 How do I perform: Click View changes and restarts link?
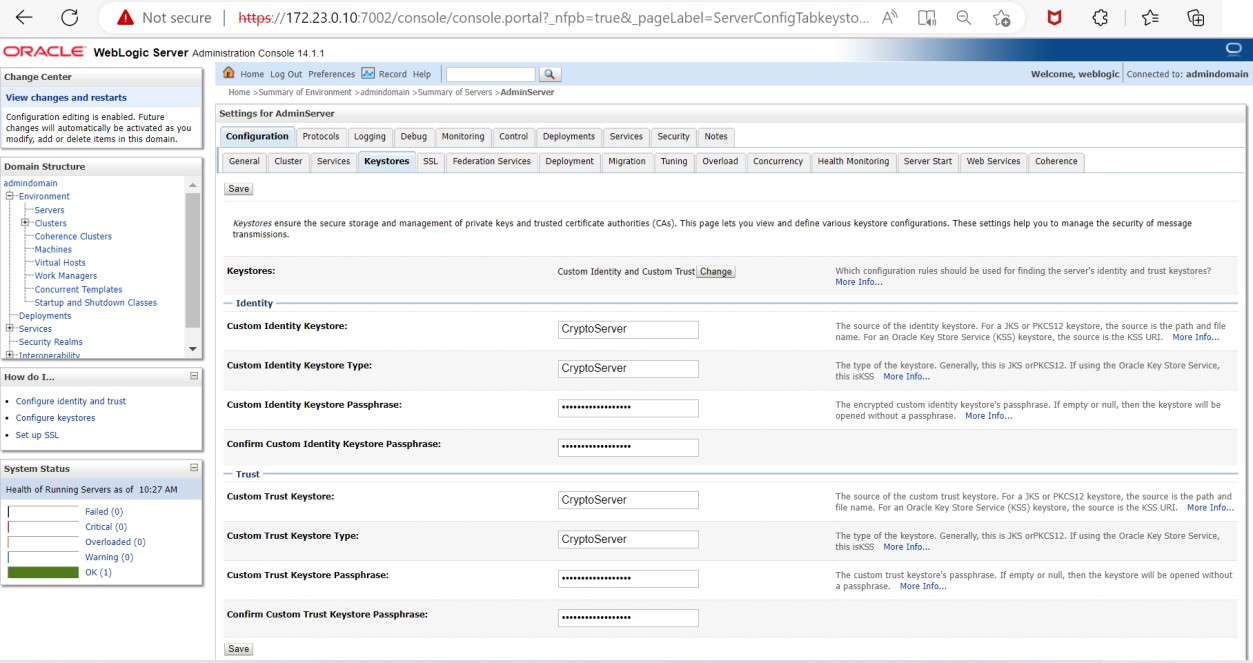66,98
